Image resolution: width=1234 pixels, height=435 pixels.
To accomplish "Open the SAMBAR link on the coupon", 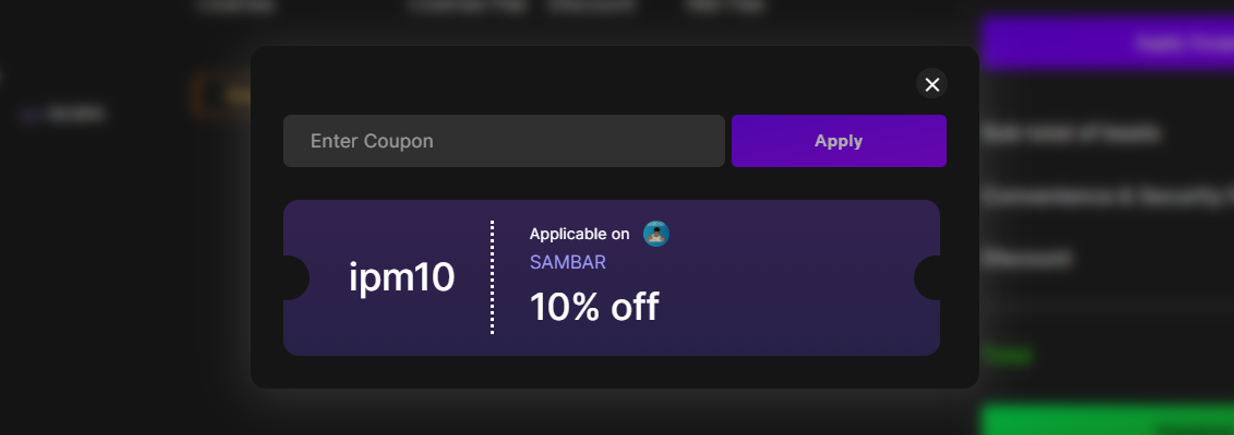I will pyautogui.click(x=568, y=263).
